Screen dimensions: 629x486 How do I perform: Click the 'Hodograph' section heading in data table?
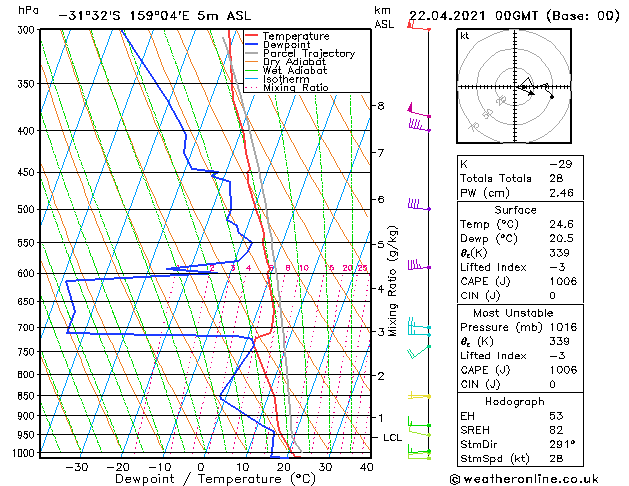515,402
